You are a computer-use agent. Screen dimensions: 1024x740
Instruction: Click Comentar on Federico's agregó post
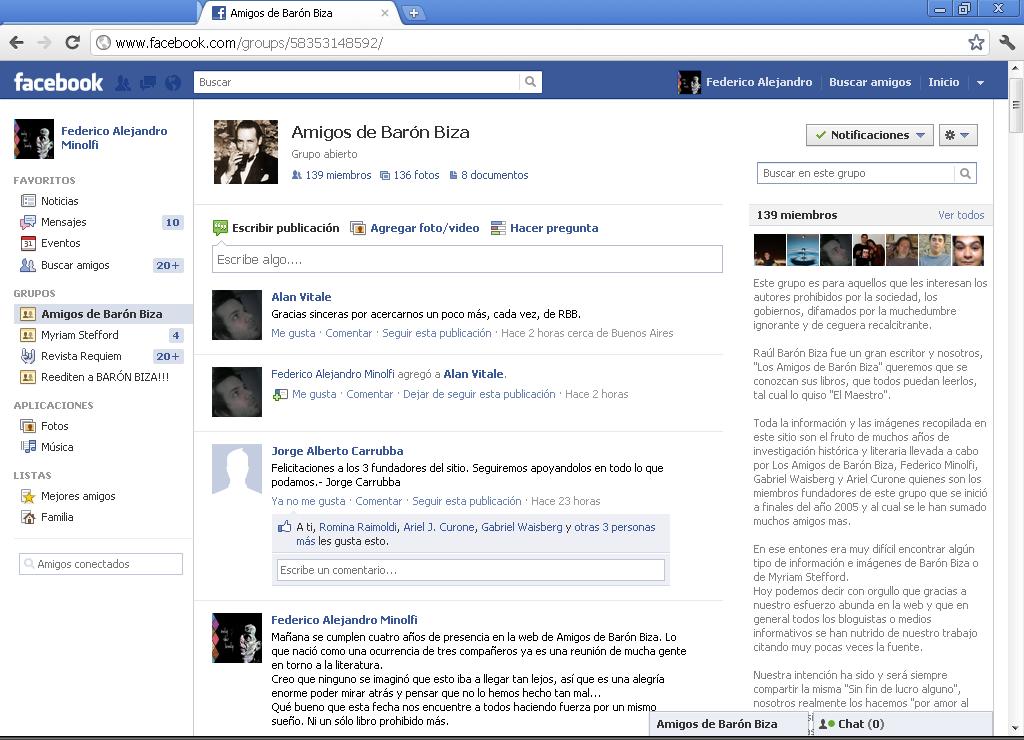[x=370, y=394]
